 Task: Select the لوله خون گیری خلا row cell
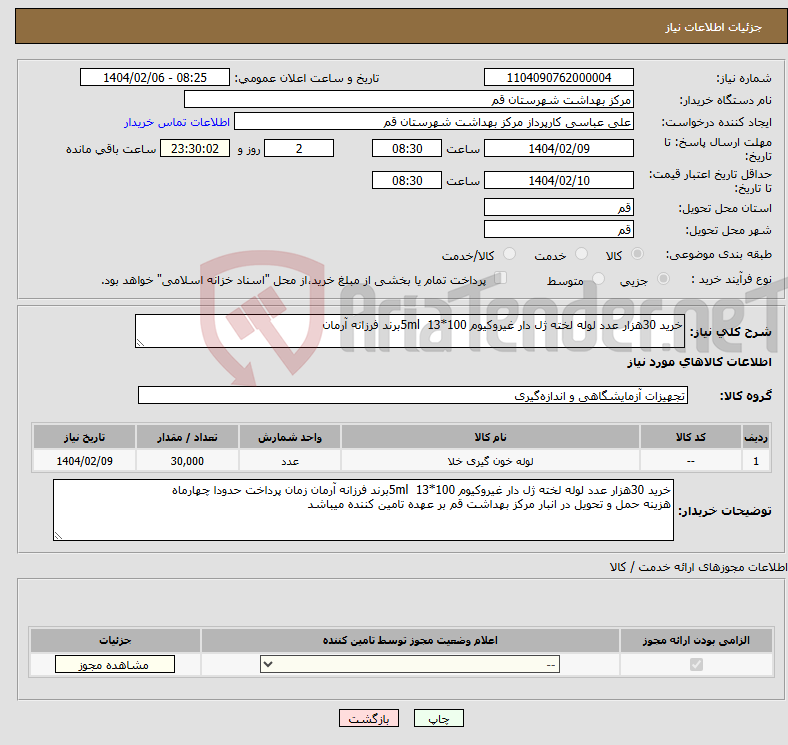pos(490,461)
